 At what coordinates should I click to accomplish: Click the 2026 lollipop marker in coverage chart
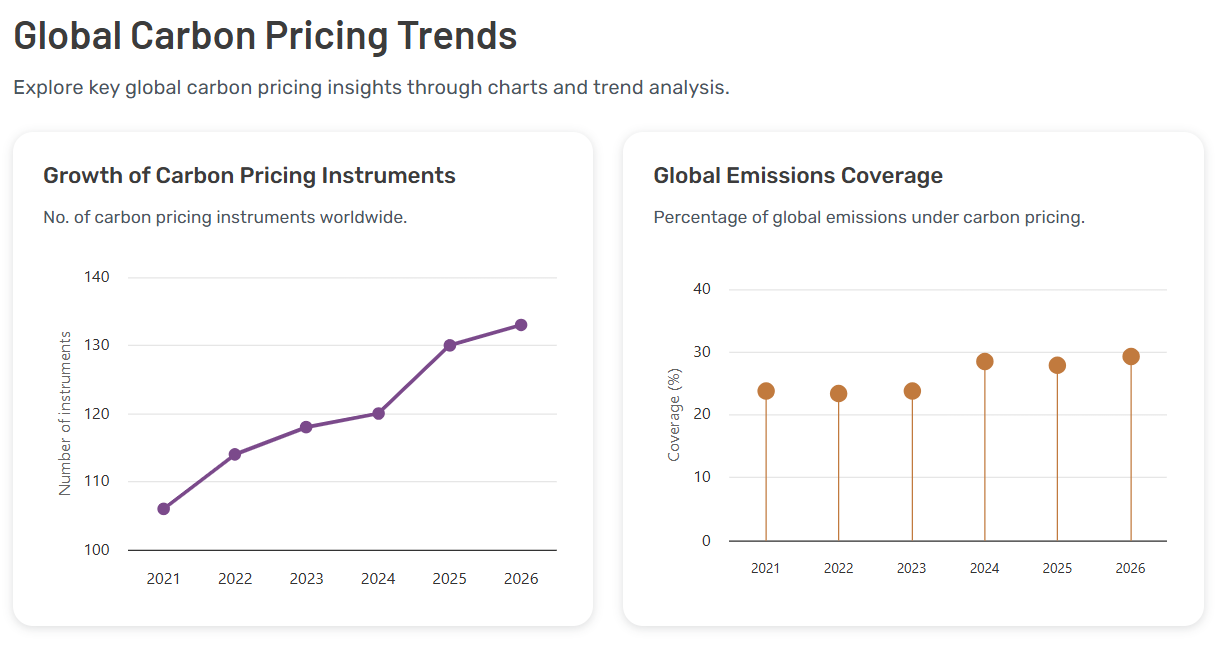[x=1131, y=357]
